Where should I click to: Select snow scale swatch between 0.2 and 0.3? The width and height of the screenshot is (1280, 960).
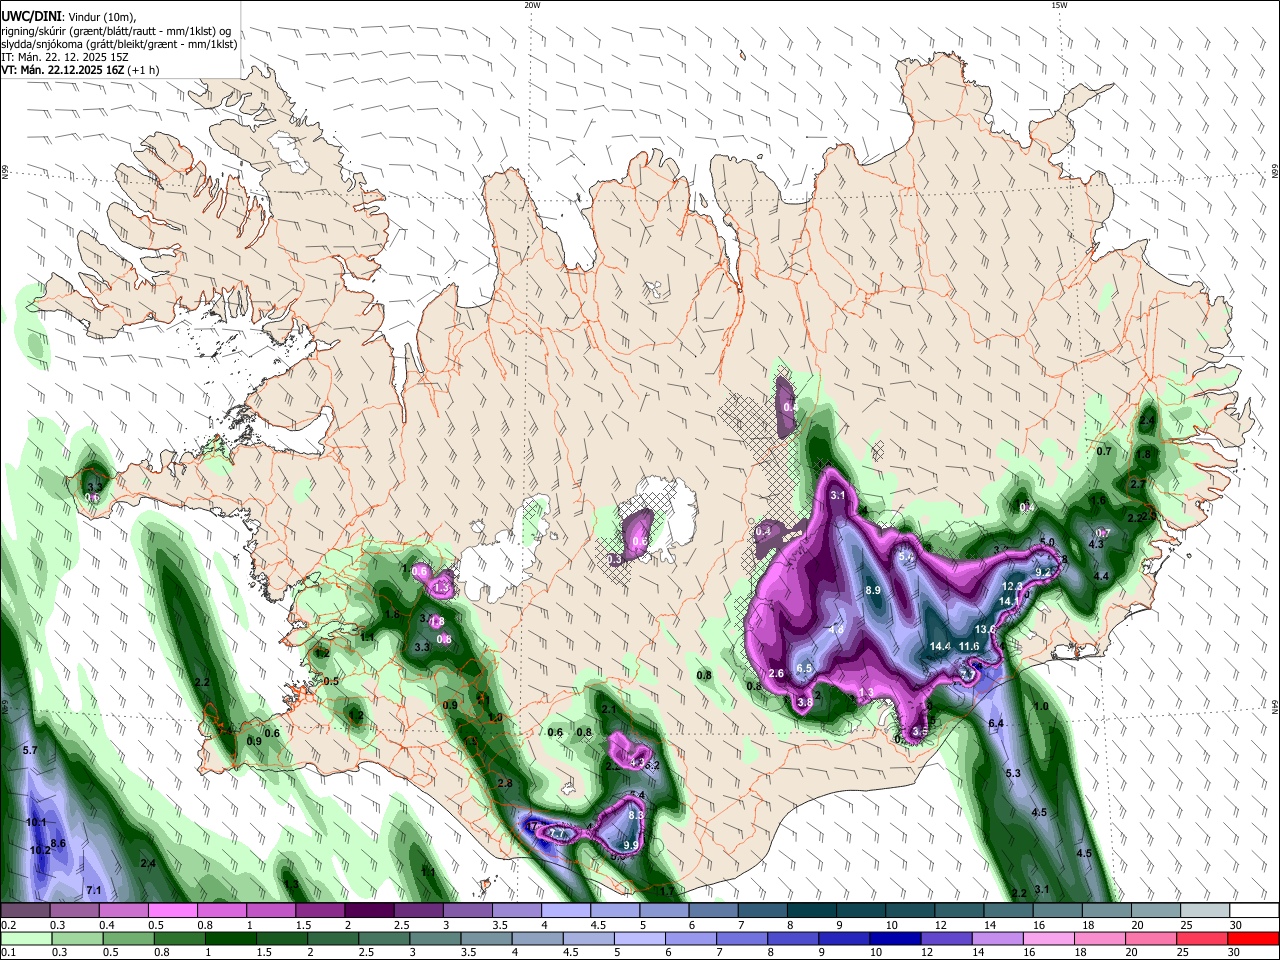coord(25,910)
